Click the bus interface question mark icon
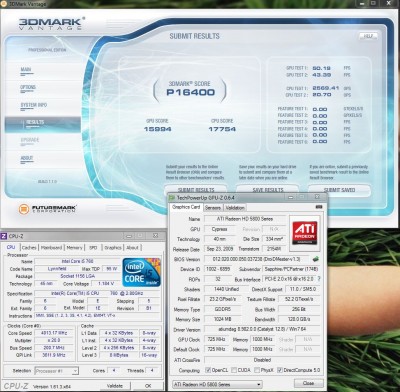 (319, 279)
